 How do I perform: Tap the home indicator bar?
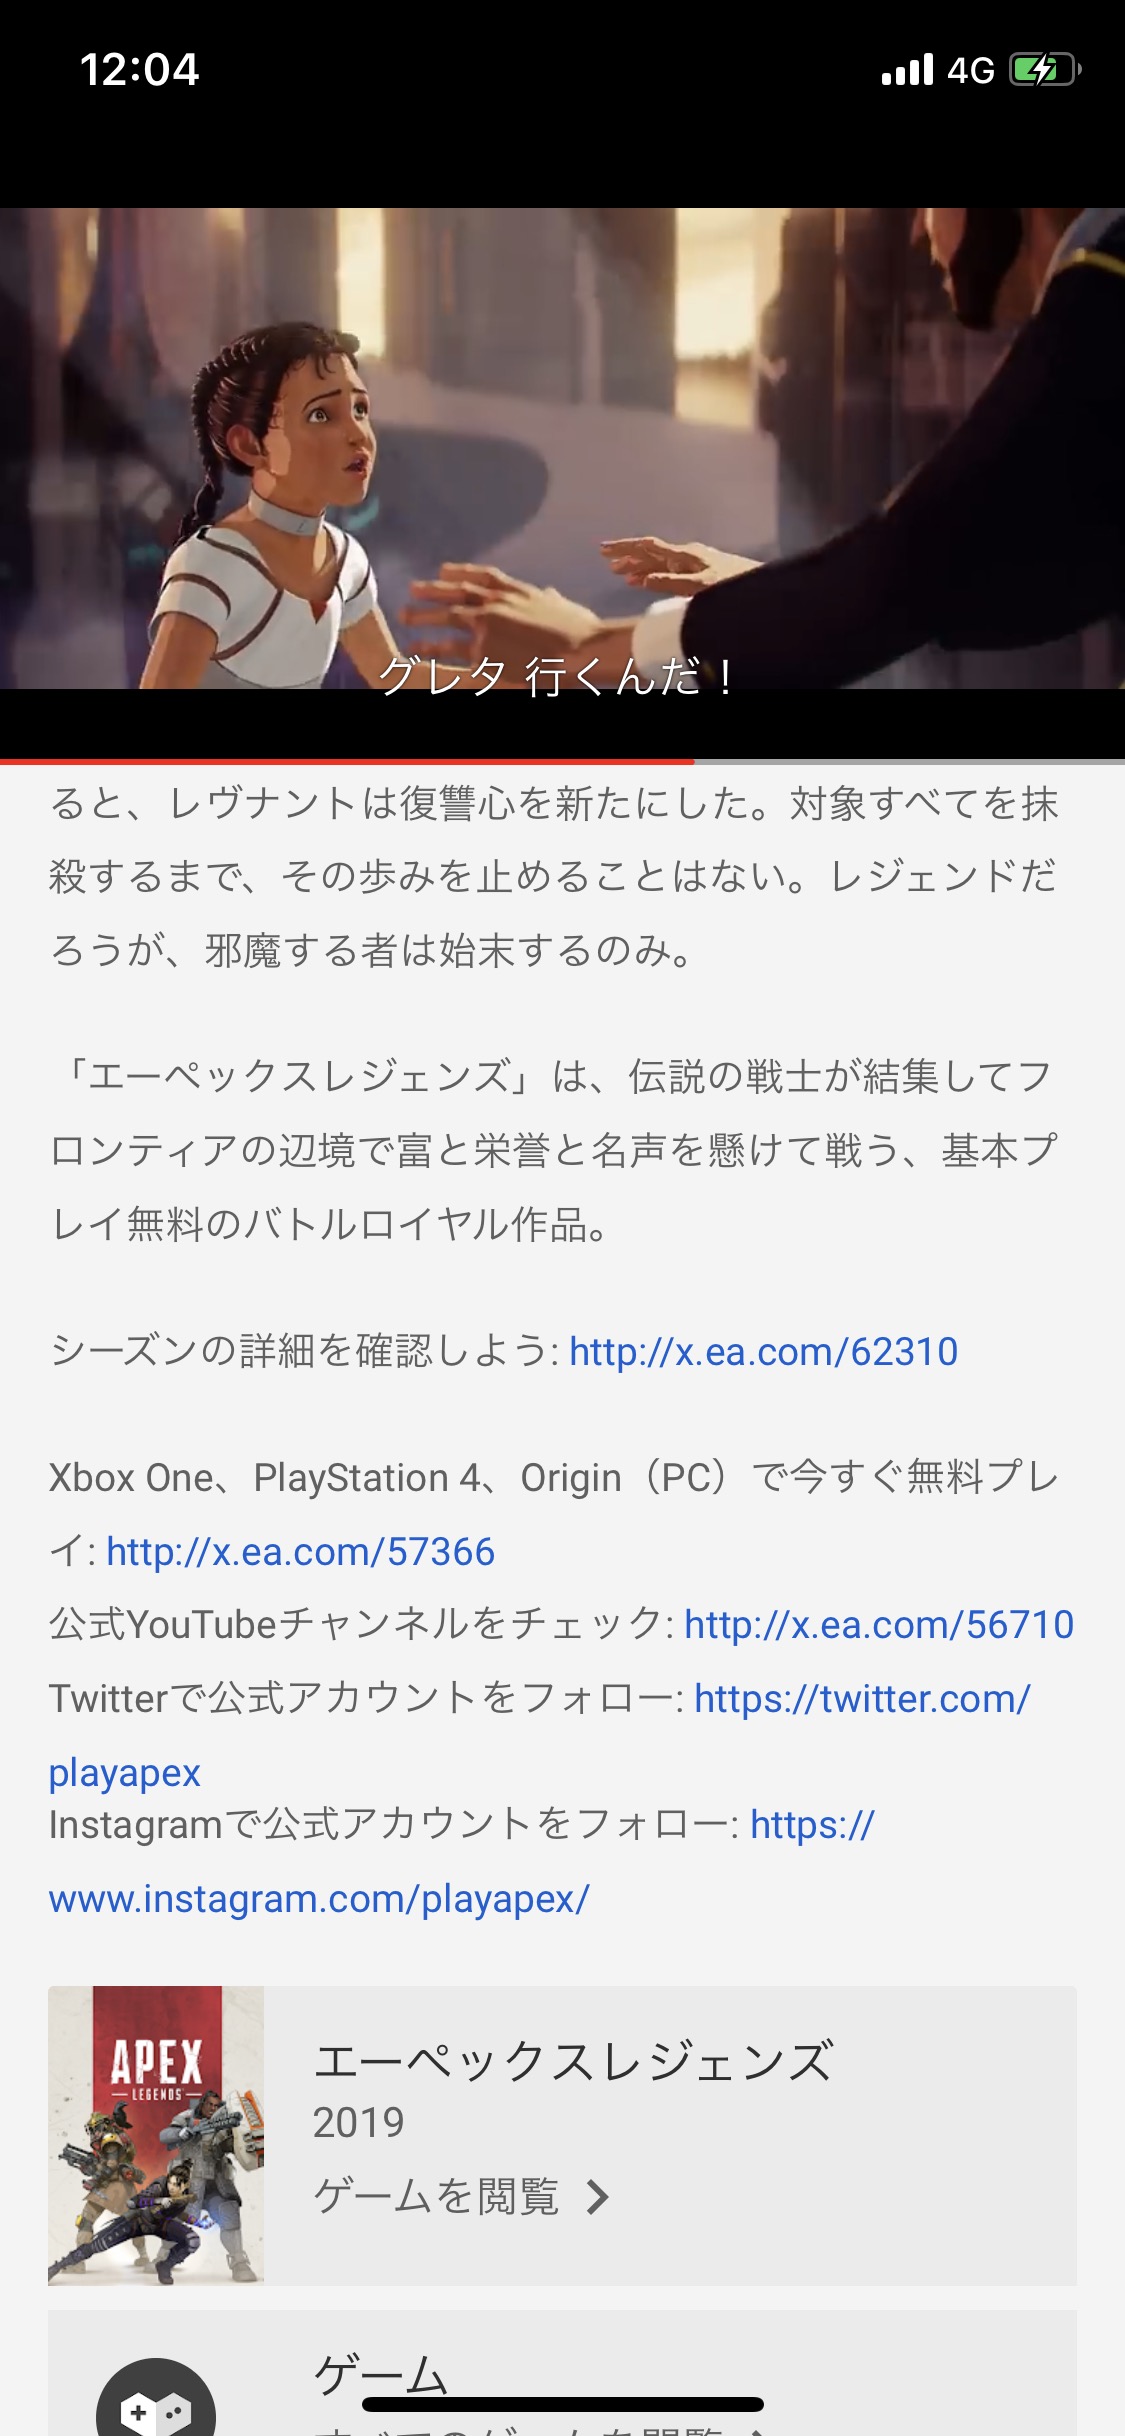563,2404
